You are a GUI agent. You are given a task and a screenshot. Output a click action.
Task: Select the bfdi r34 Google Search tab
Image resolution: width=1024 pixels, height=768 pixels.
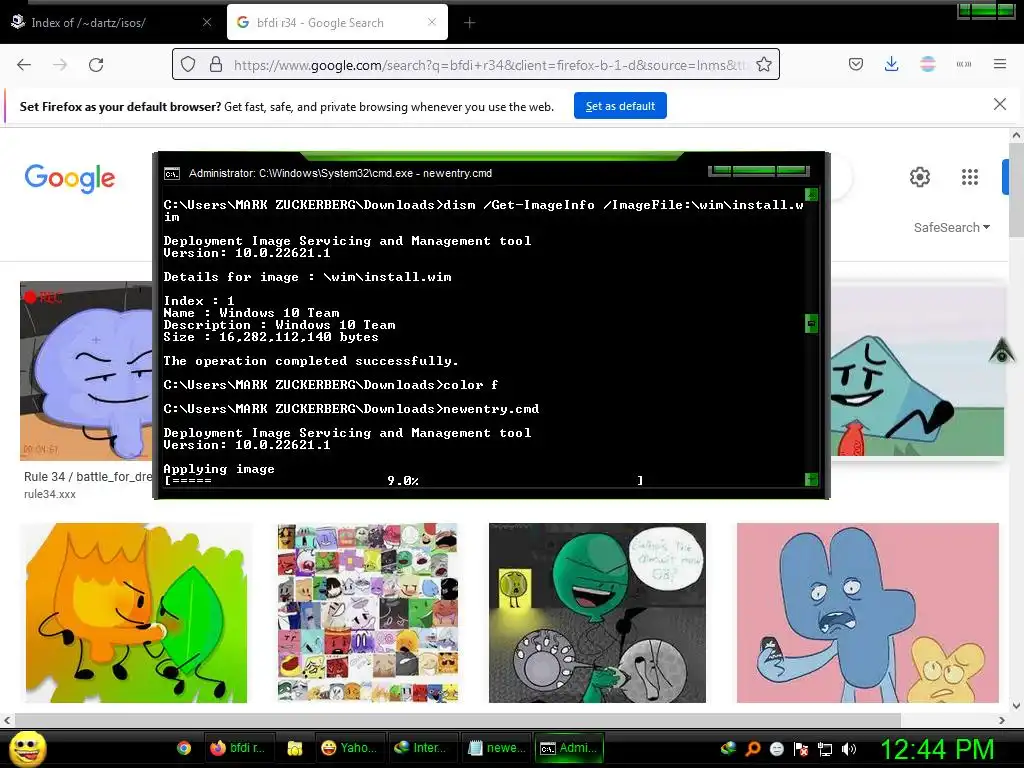tap(338, 22)
